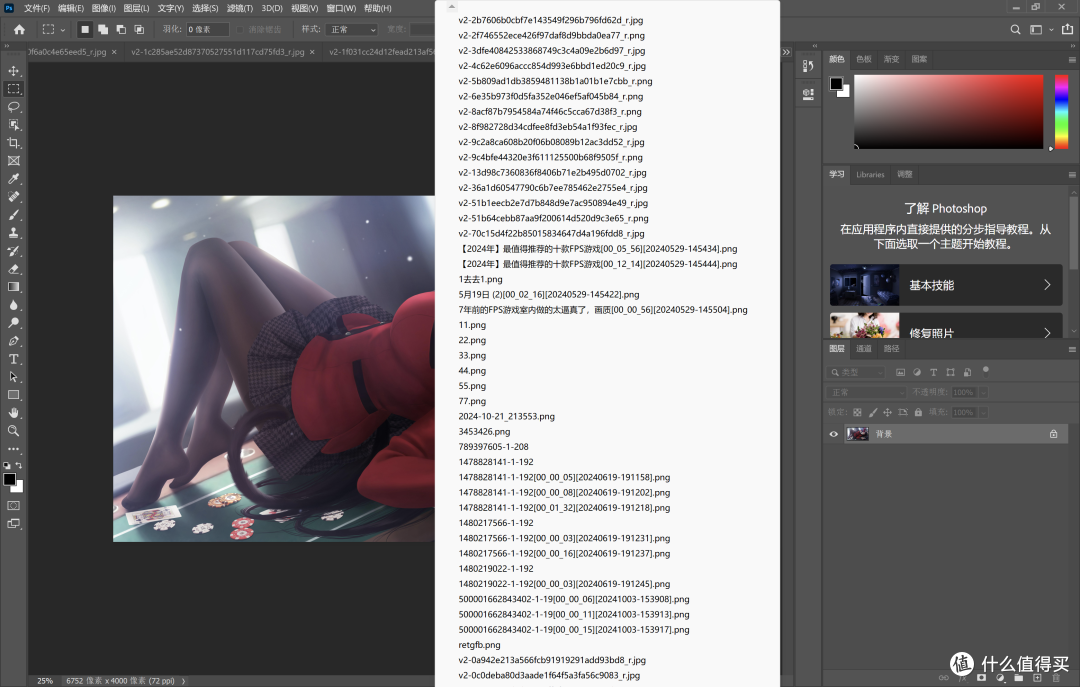The height and width of the screenshot is (687, 1080).
Task: Choose Subtract from Selection mode
Action: (x=121, y=30)
